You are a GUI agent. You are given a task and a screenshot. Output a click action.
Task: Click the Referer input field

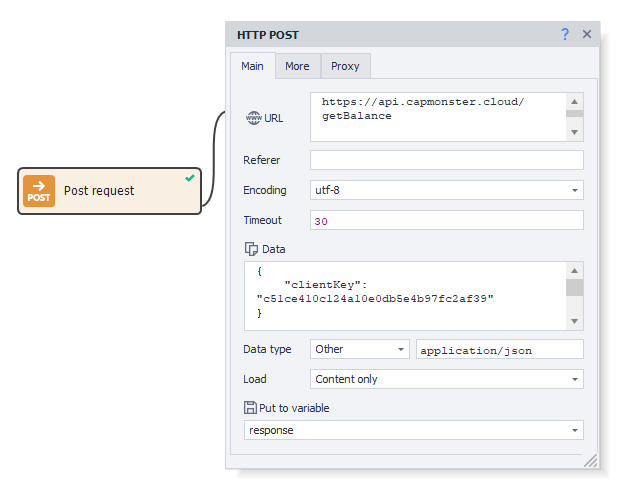(446, 160)
